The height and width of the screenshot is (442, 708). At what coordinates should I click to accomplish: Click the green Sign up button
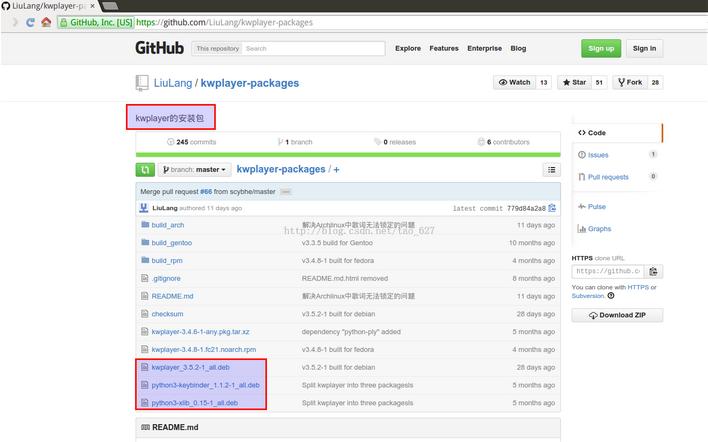601,48
